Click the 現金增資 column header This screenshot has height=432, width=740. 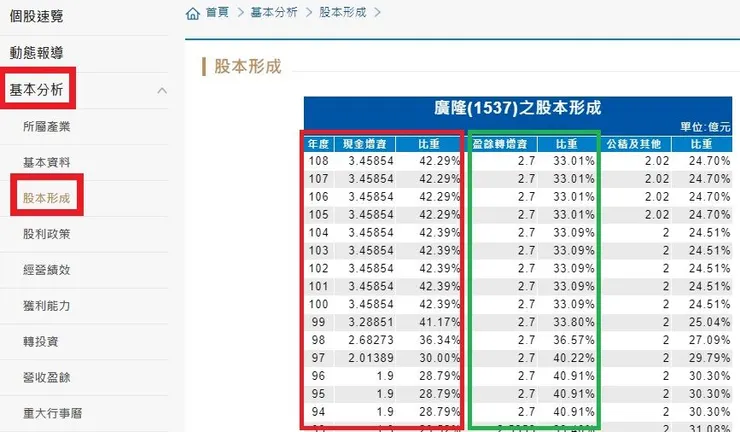pyautogui.click(x=365, y=144)
